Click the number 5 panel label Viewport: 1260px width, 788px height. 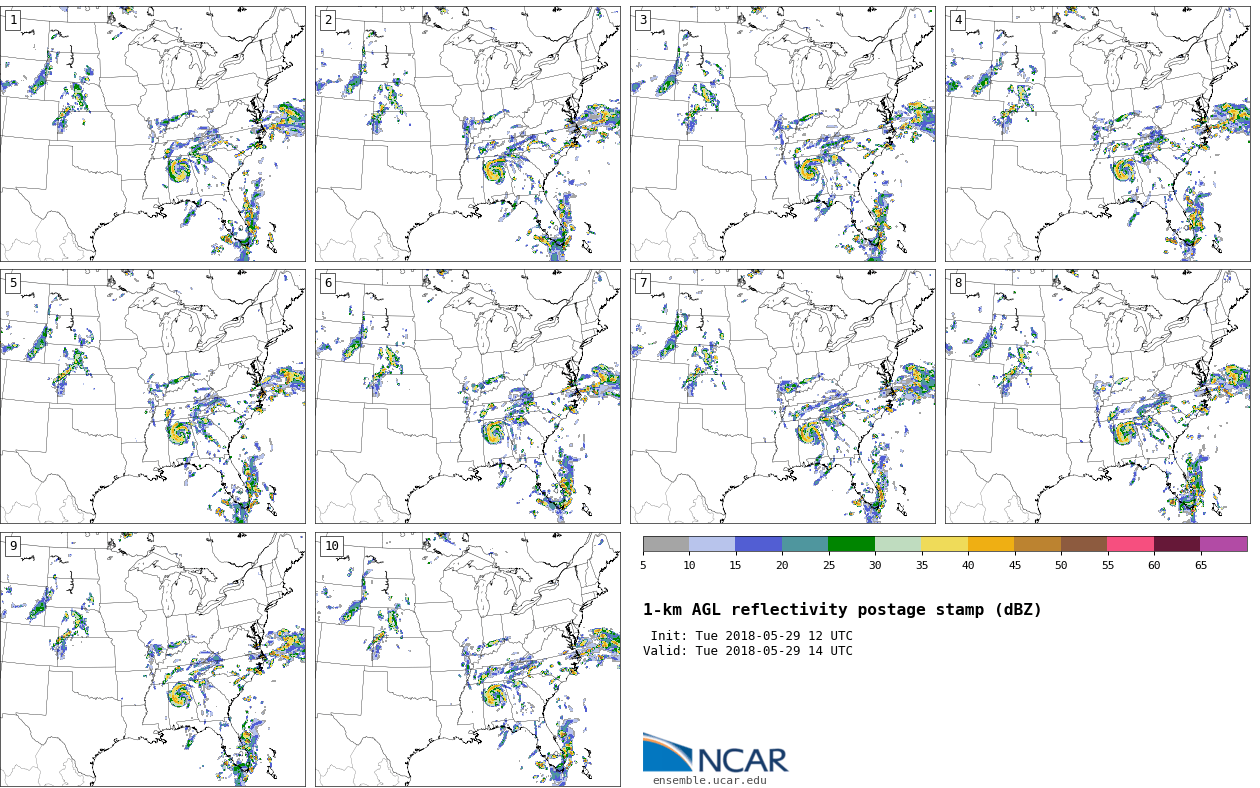[13, 283]
